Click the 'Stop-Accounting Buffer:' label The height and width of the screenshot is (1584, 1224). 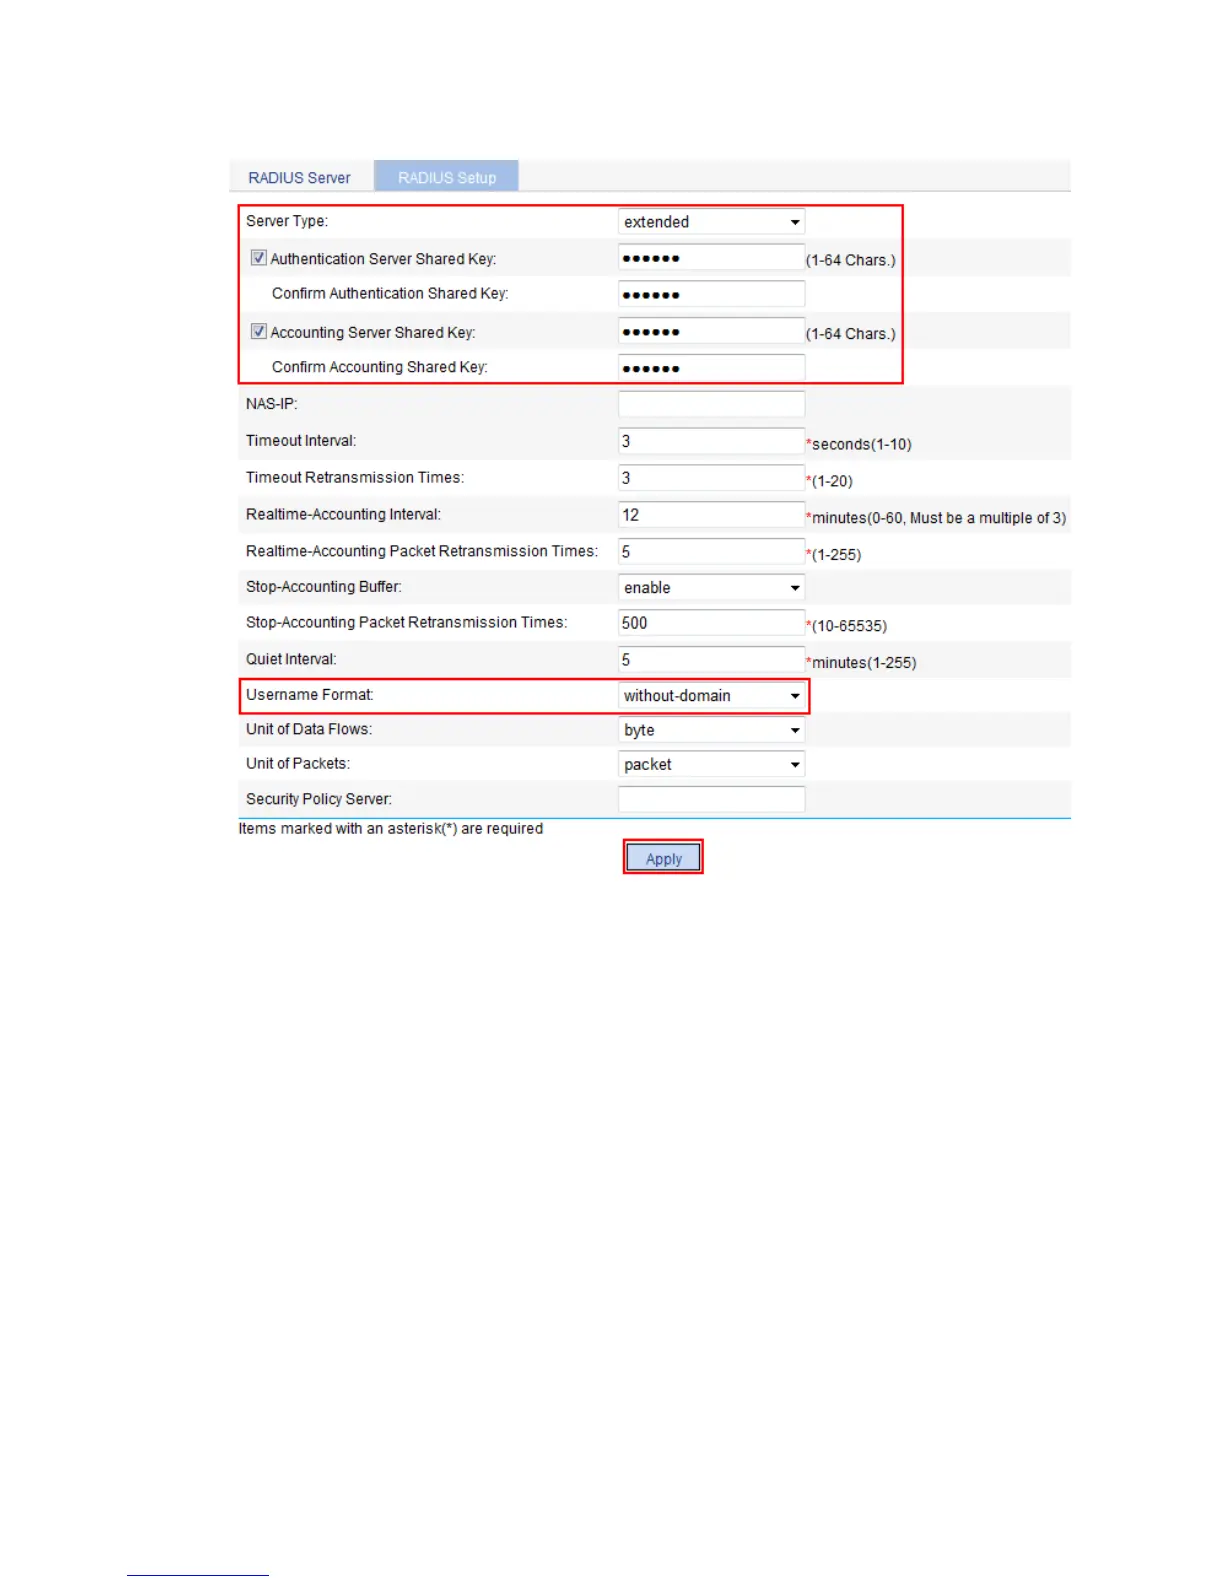pyautogui.click(x=324, y=587)
